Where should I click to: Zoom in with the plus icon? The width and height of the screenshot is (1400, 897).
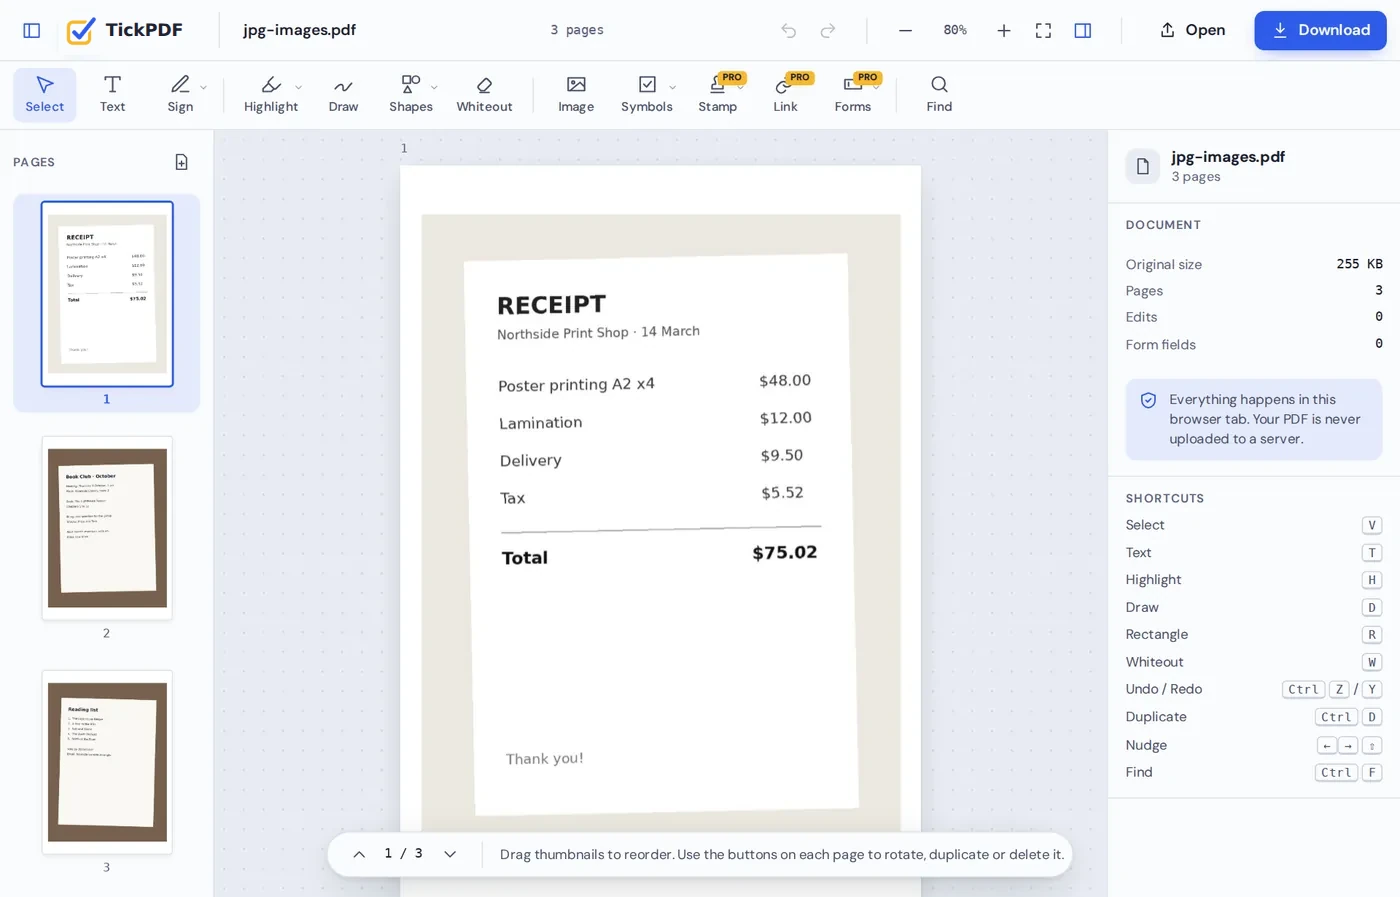(x=1004, y=30)
